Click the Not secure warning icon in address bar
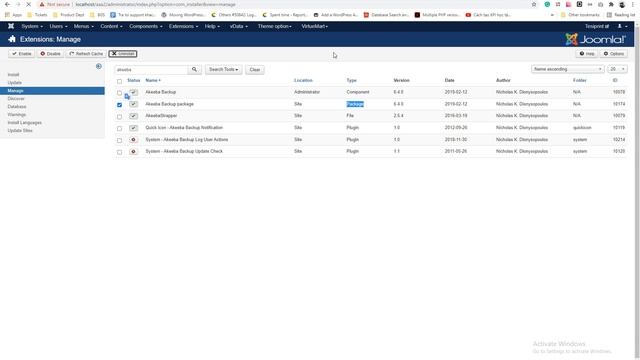 point(42,4)
